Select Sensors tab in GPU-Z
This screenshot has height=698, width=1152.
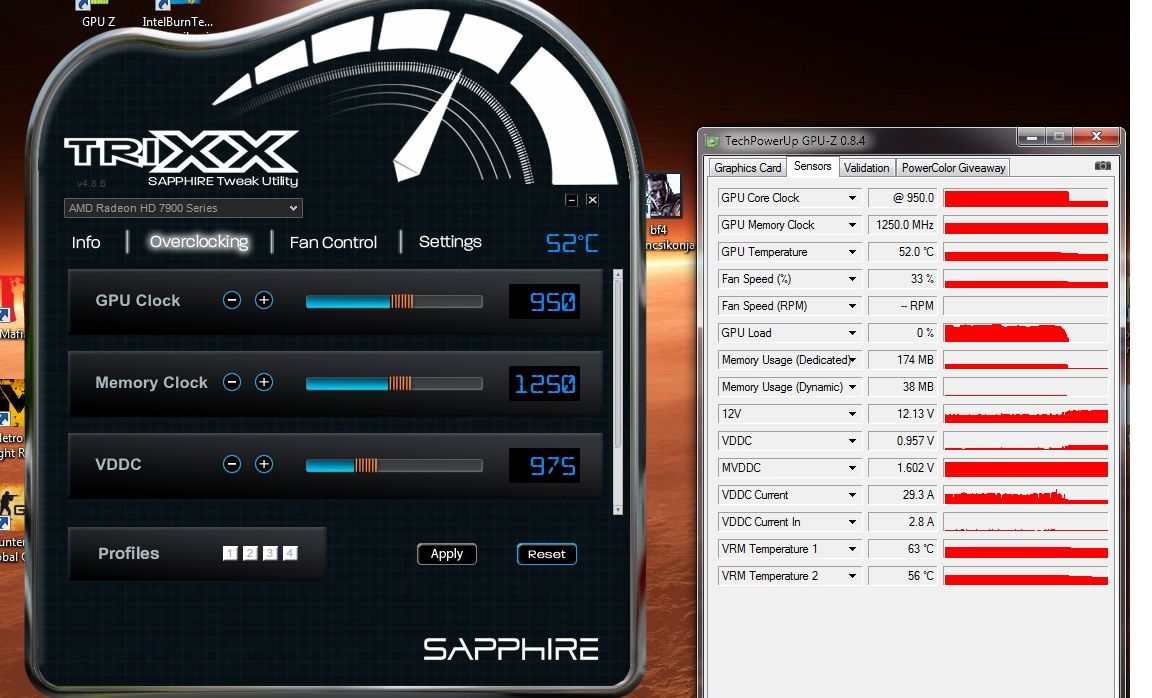point(813,166)
